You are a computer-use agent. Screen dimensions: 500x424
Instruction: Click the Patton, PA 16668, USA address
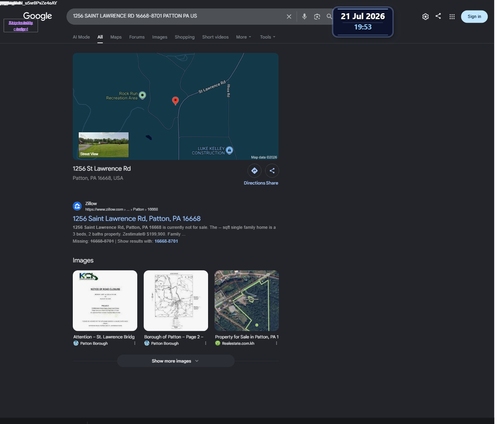pos(98,178)
